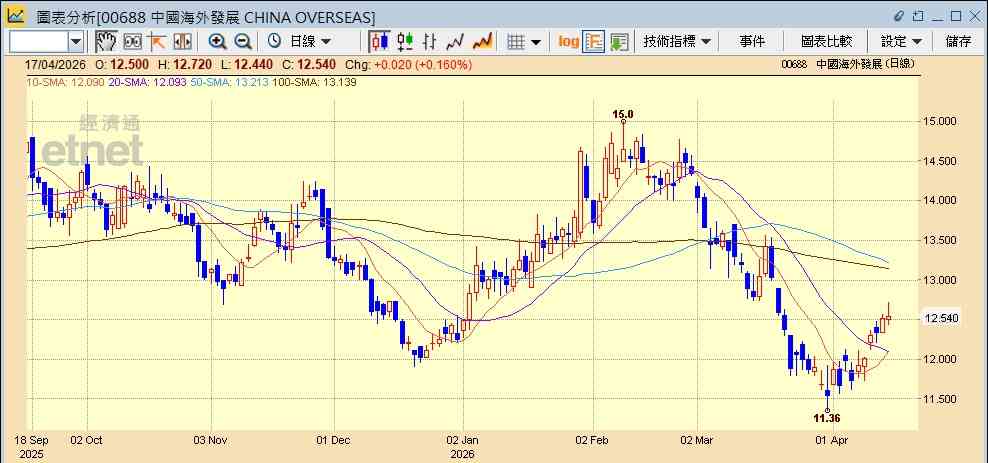Image resolution: width=988 pixels, height=463 pixels.
Task: Zoom out of the chart
Action: click(243, 42)
